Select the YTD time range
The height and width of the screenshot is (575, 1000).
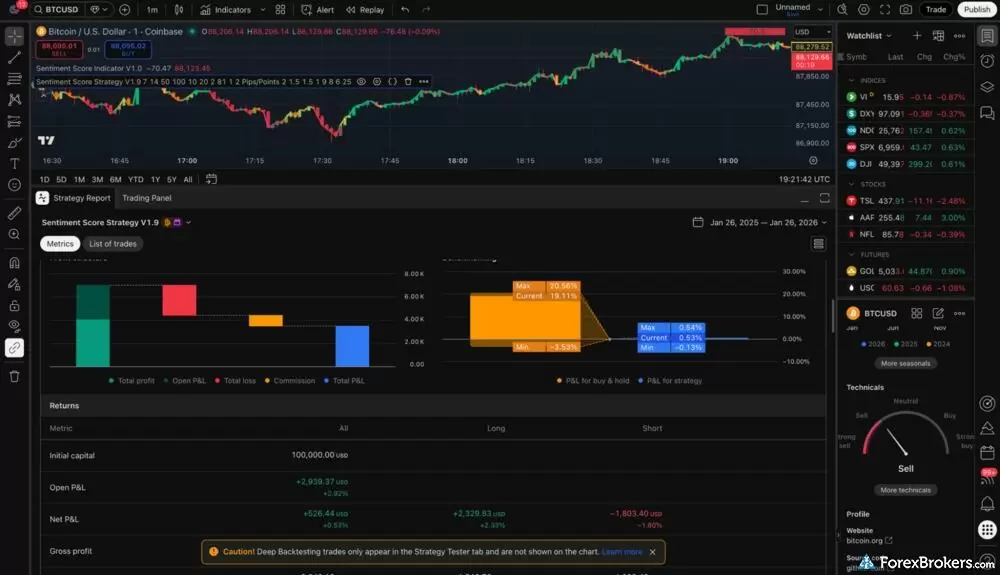pos(136,180)
